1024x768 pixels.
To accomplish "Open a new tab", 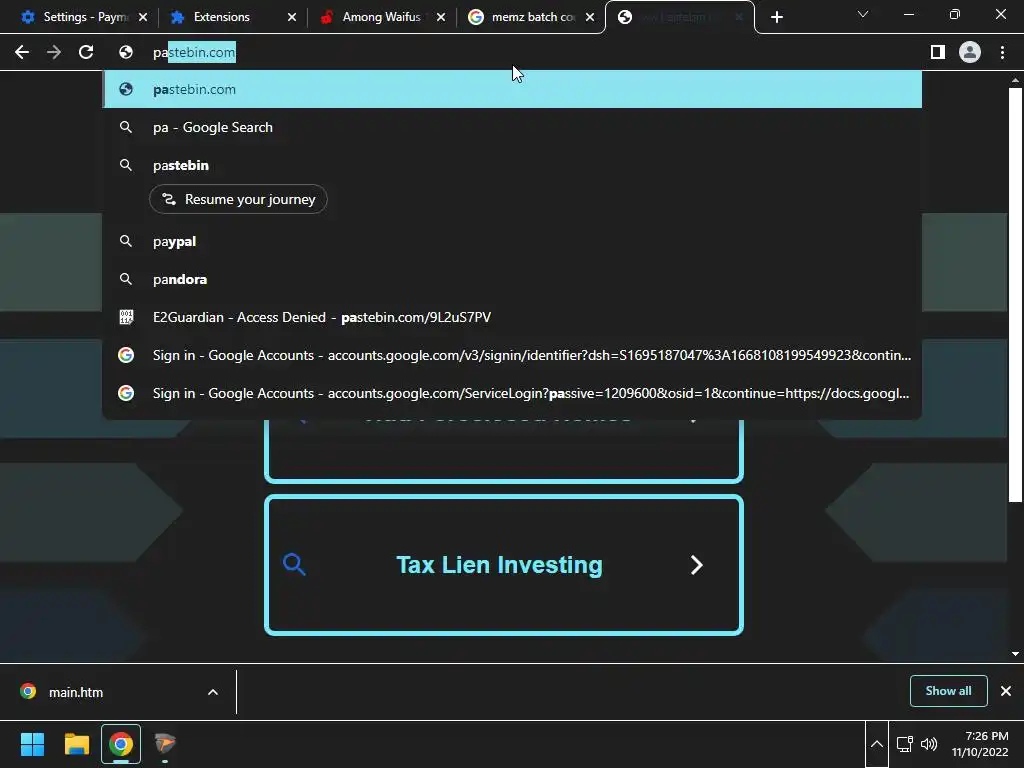I will pos(776,17).
